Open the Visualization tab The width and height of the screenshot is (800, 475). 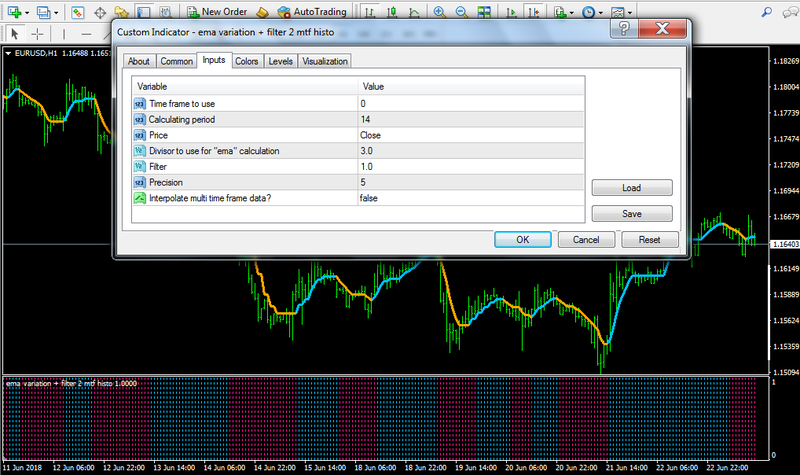point(324,62)
